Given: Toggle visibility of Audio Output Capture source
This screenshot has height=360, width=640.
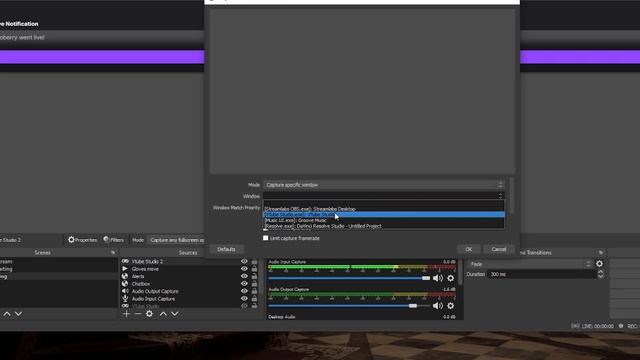Looking at the screenshot, I should pyautogui.click(x=244, y=291).
